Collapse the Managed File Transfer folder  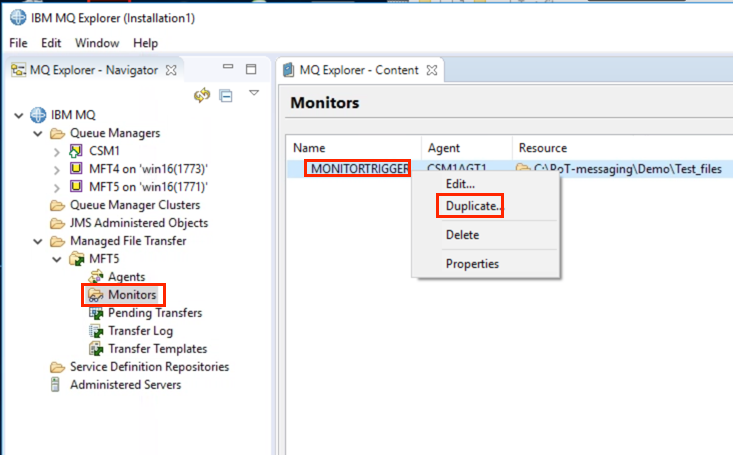coord(38,241)
